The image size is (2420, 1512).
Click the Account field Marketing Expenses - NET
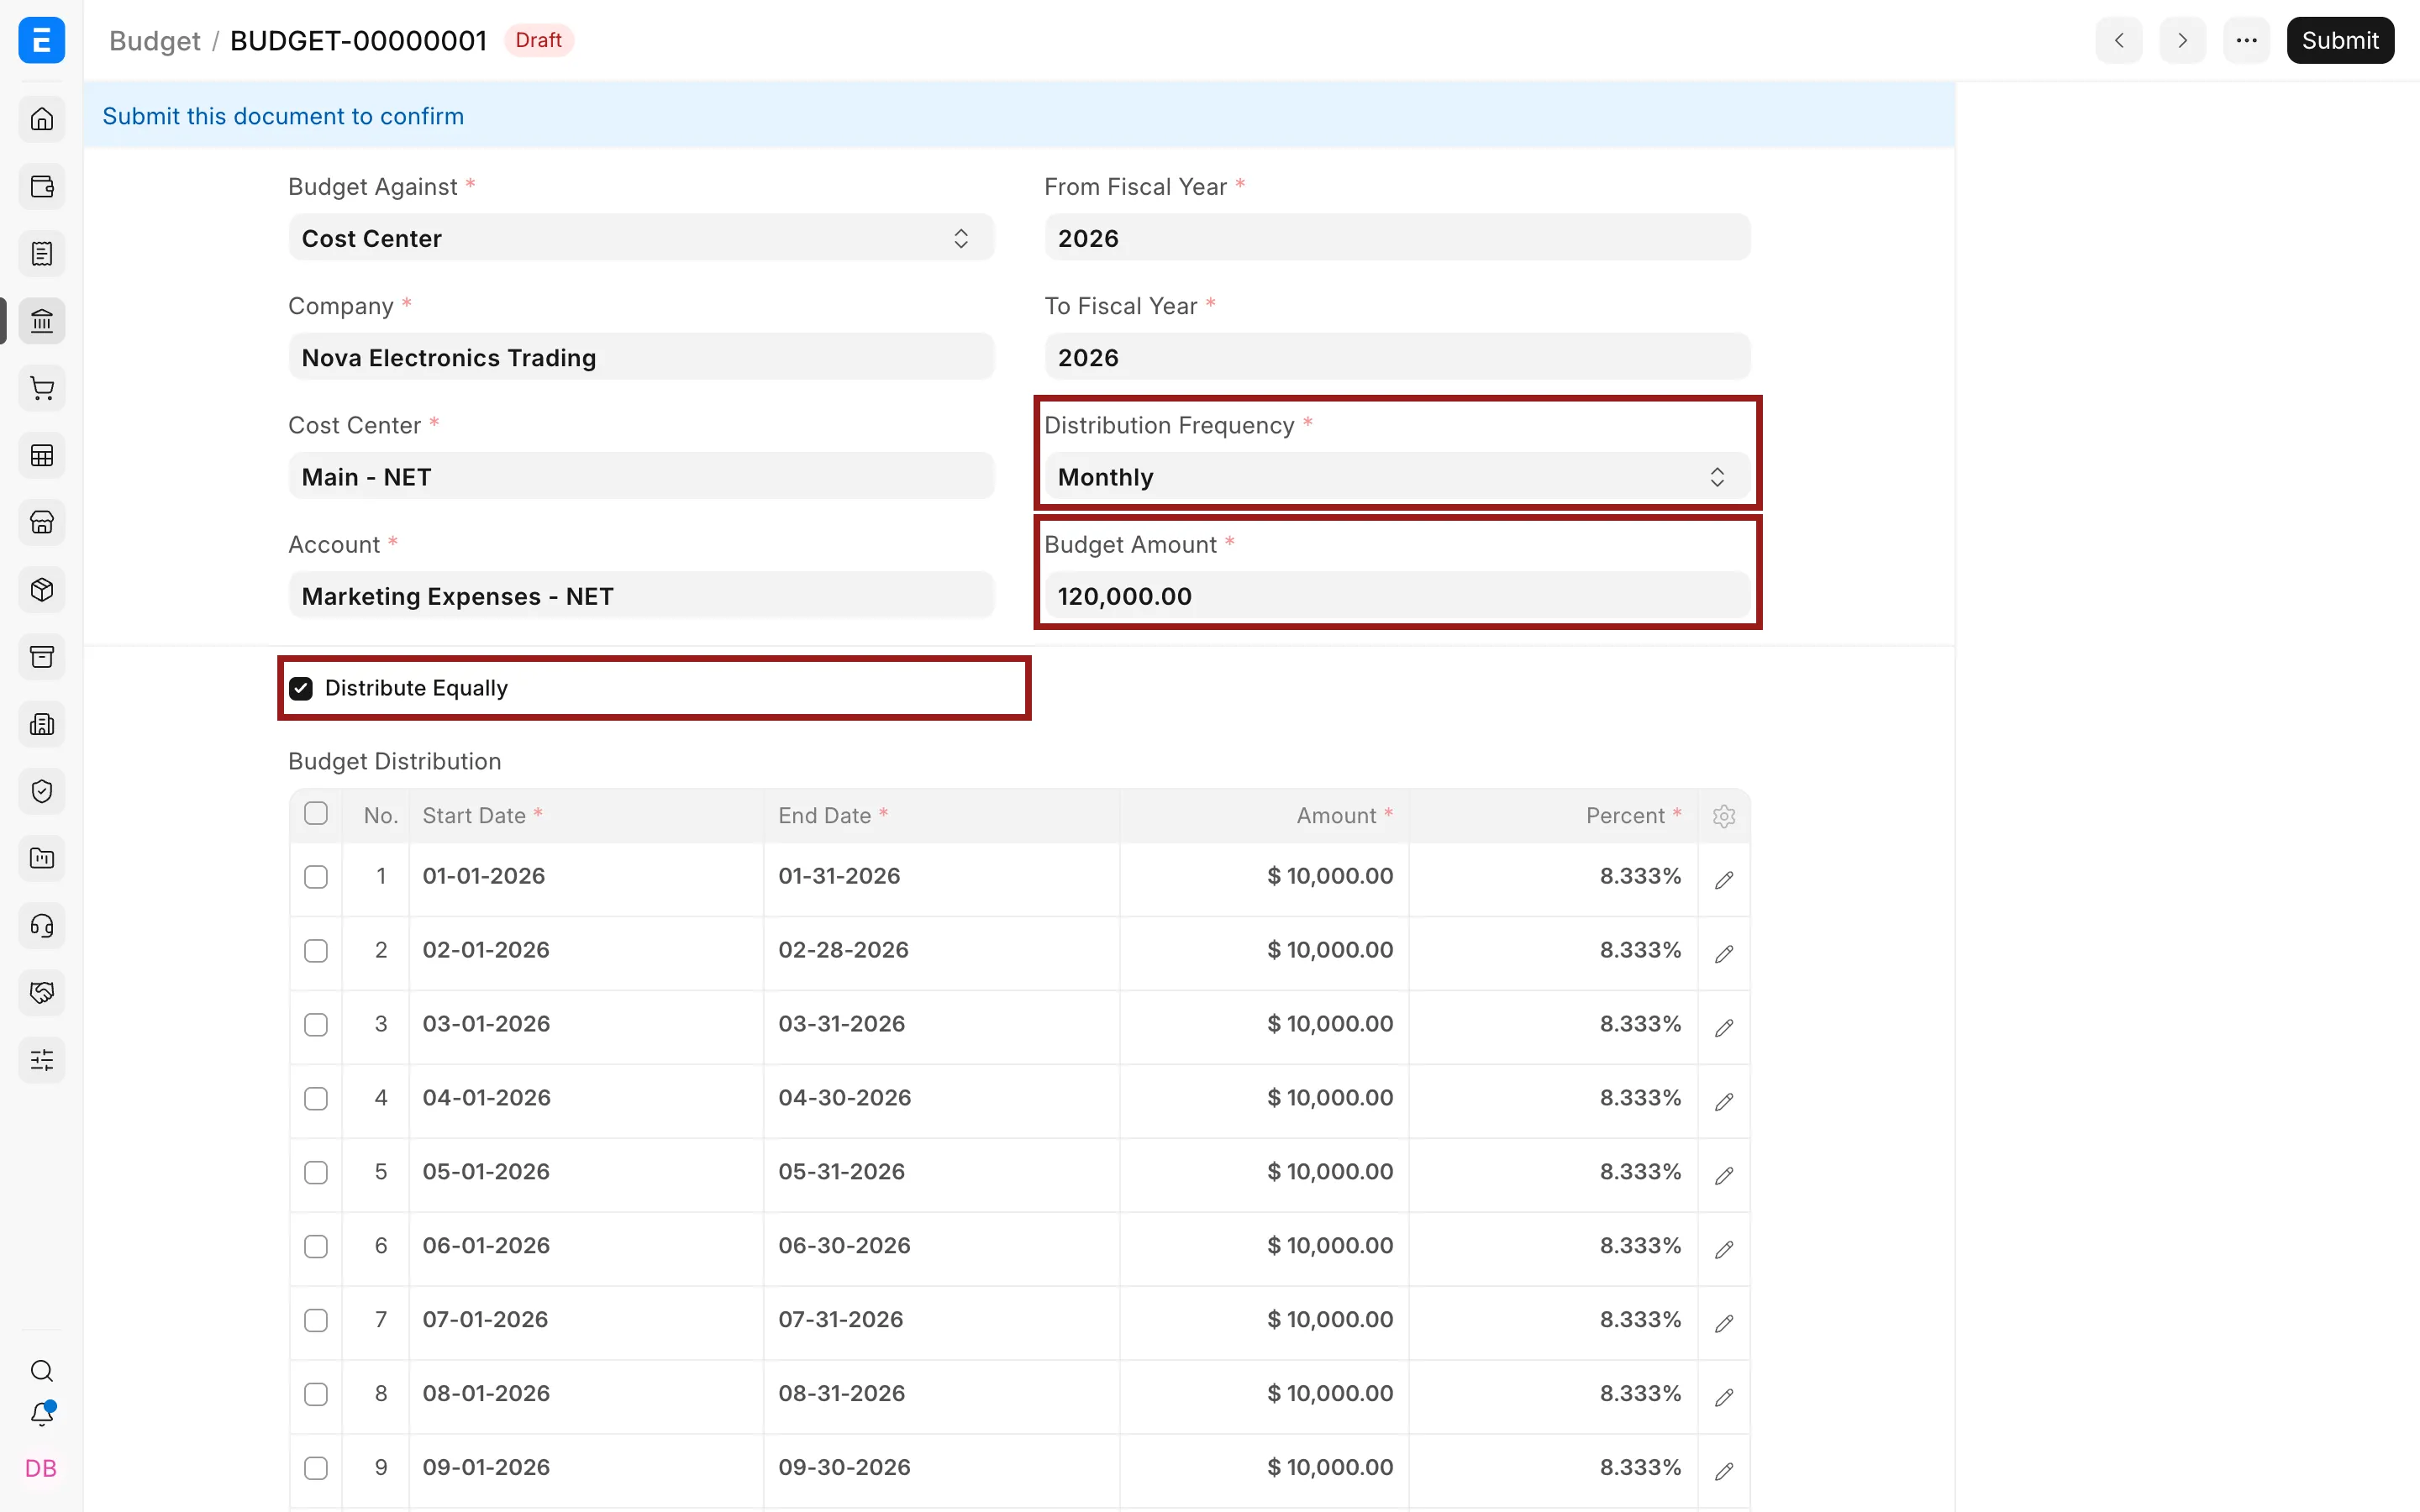click(x=641, y=596)
